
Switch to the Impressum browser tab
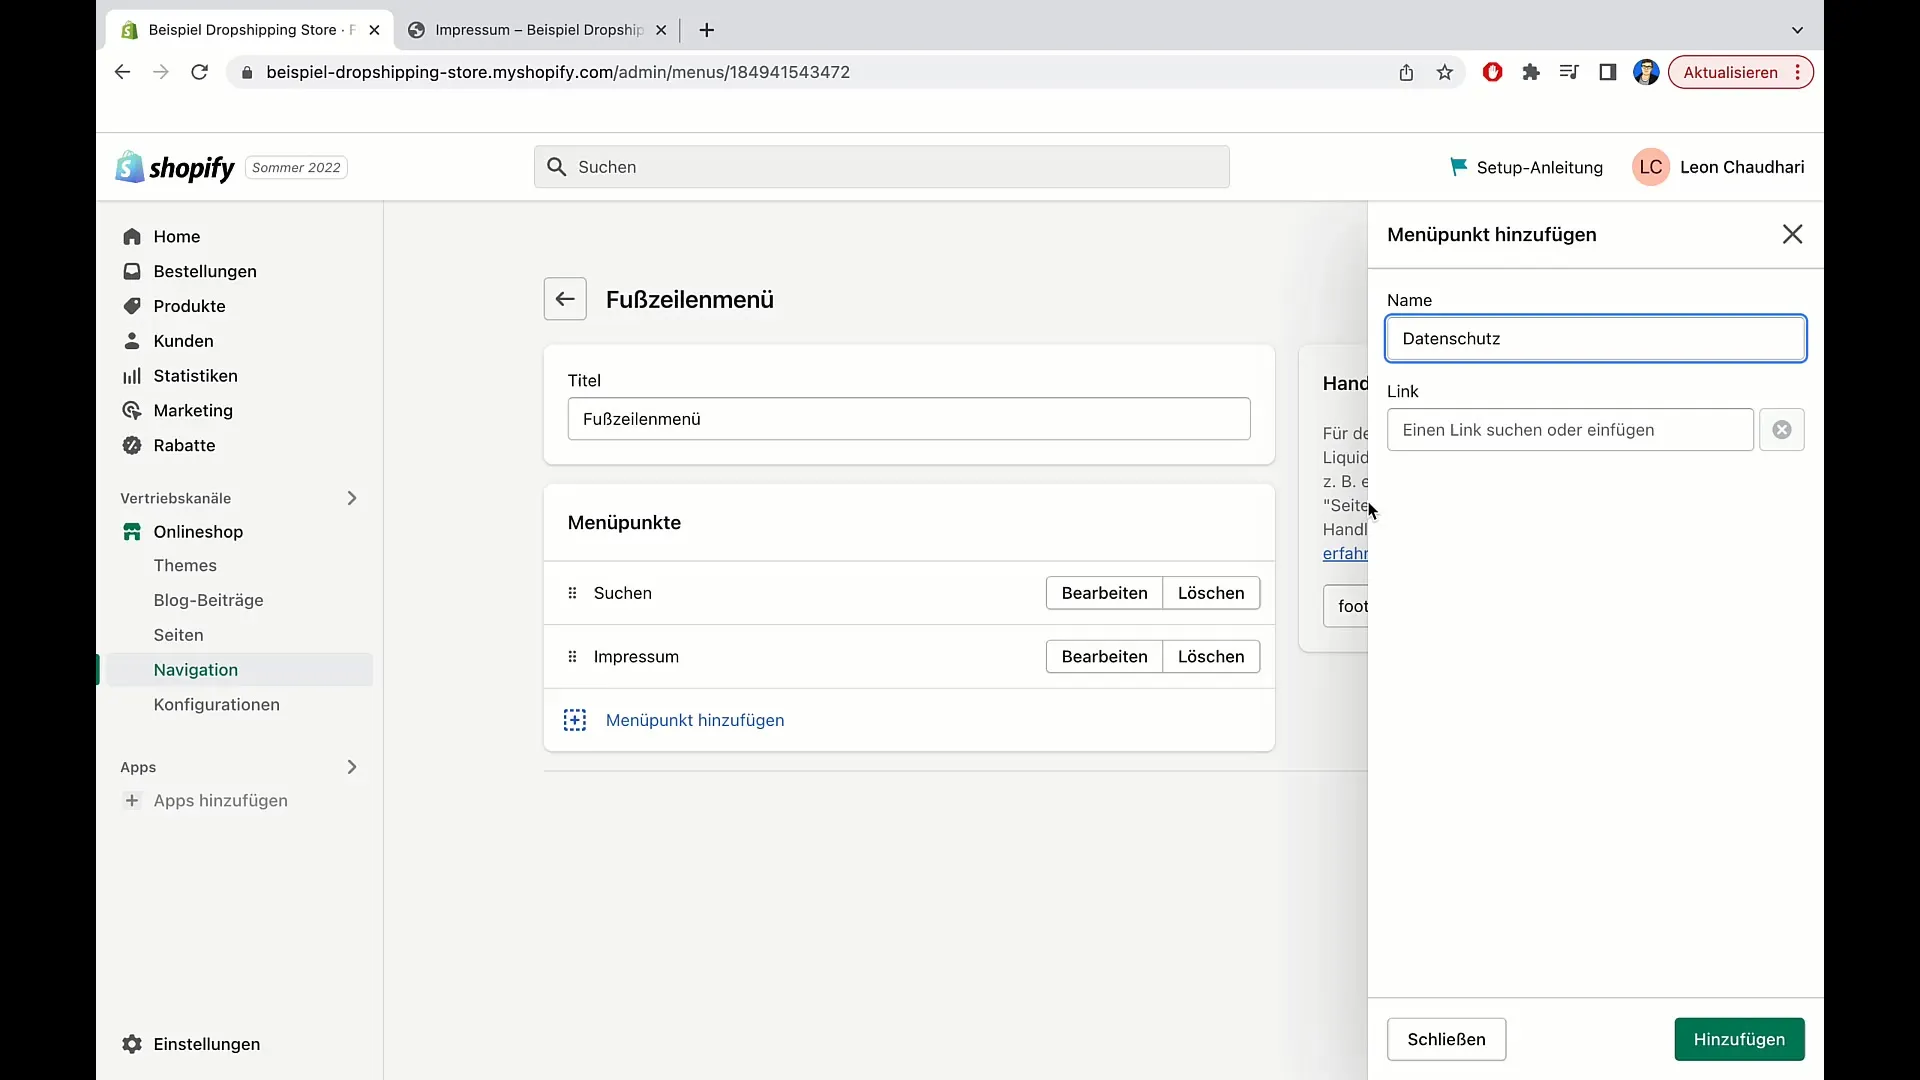point(538,30)
